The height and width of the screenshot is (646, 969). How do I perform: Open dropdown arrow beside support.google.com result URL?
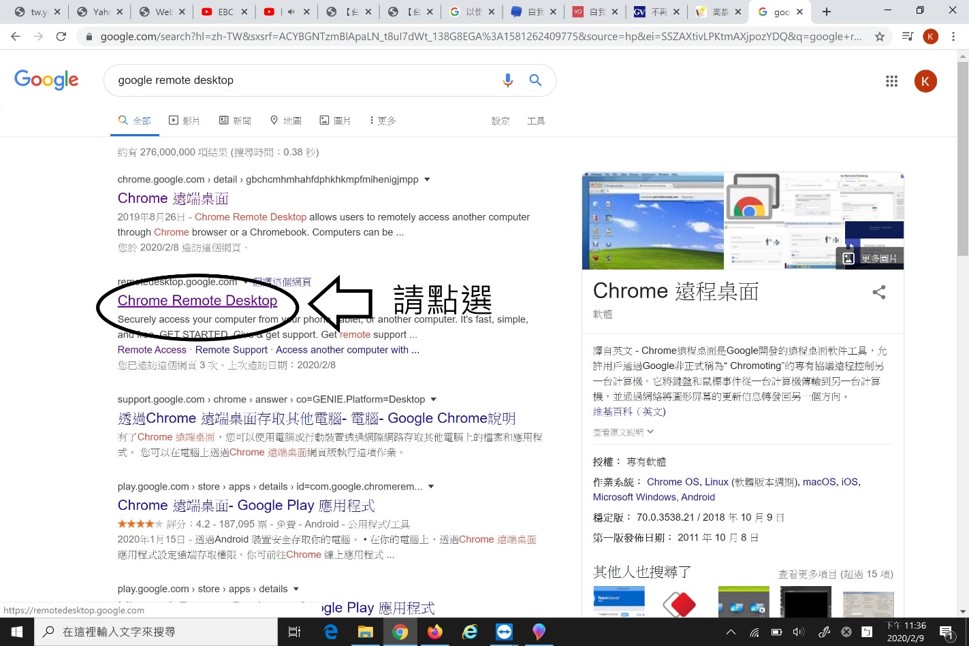coord(433,399)
